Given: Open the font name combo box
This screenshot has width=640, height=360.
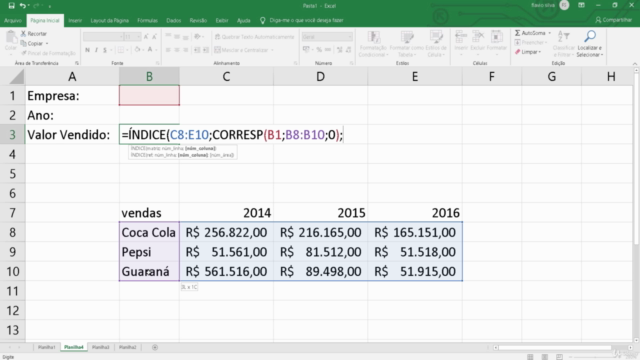Looking at the screenshot, I should point(103,37).
